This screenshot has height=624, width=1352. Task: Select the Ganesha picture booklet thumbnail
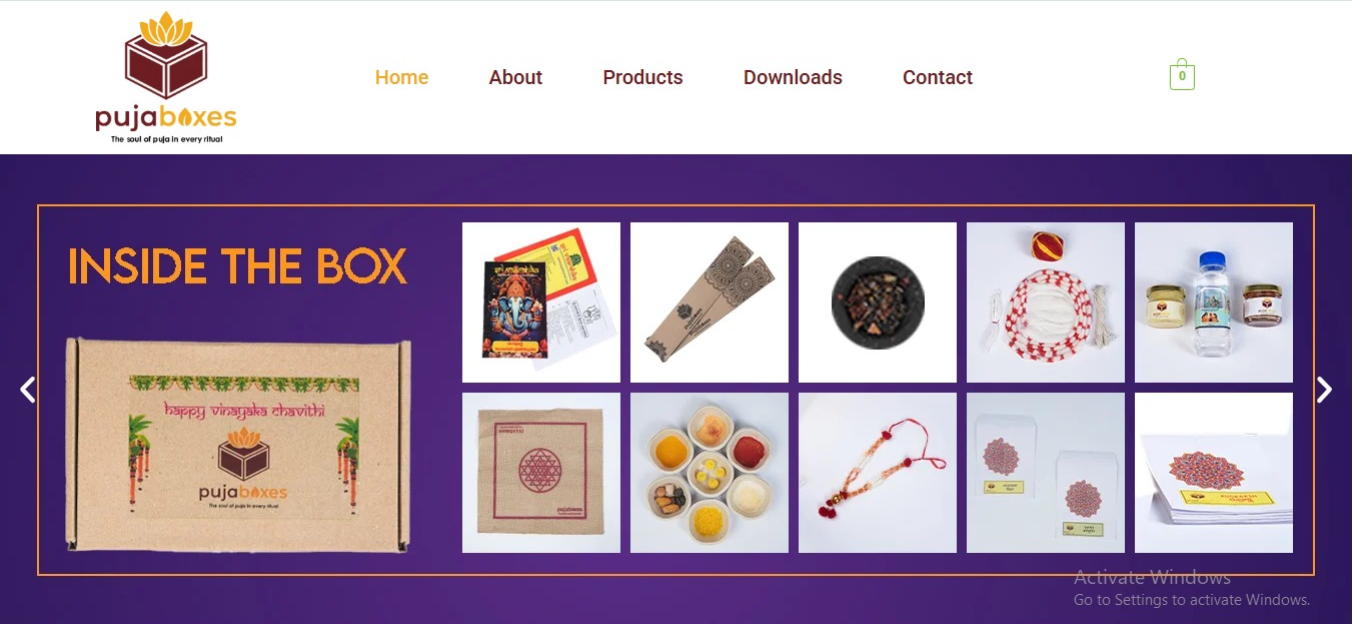[541, 302]
